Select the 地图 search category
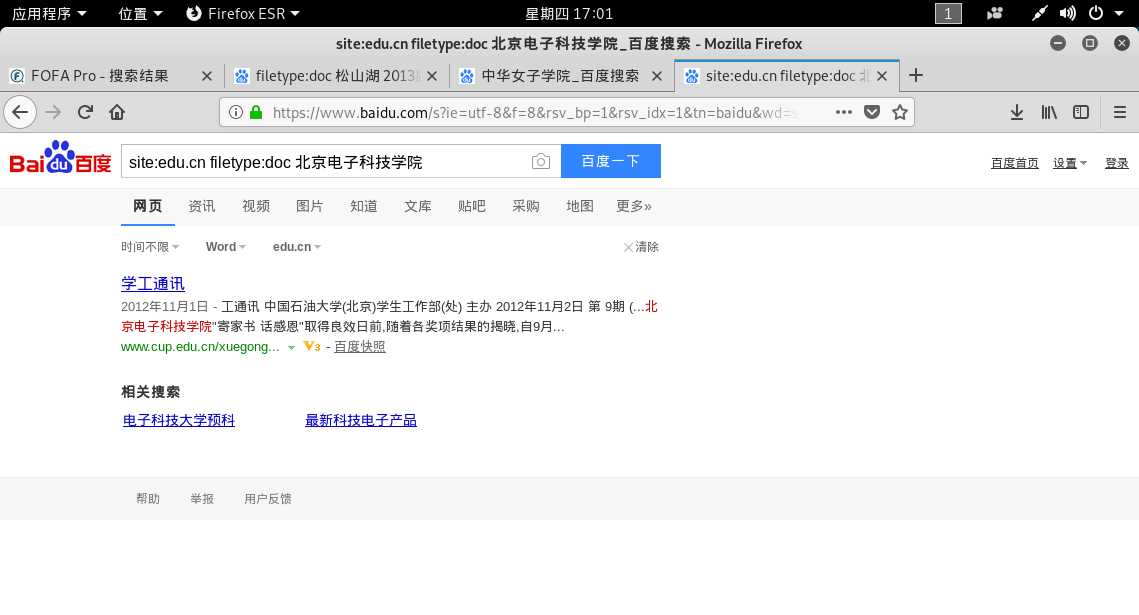Viewport: 1139px width, 615px height. (x=580, y=206)
